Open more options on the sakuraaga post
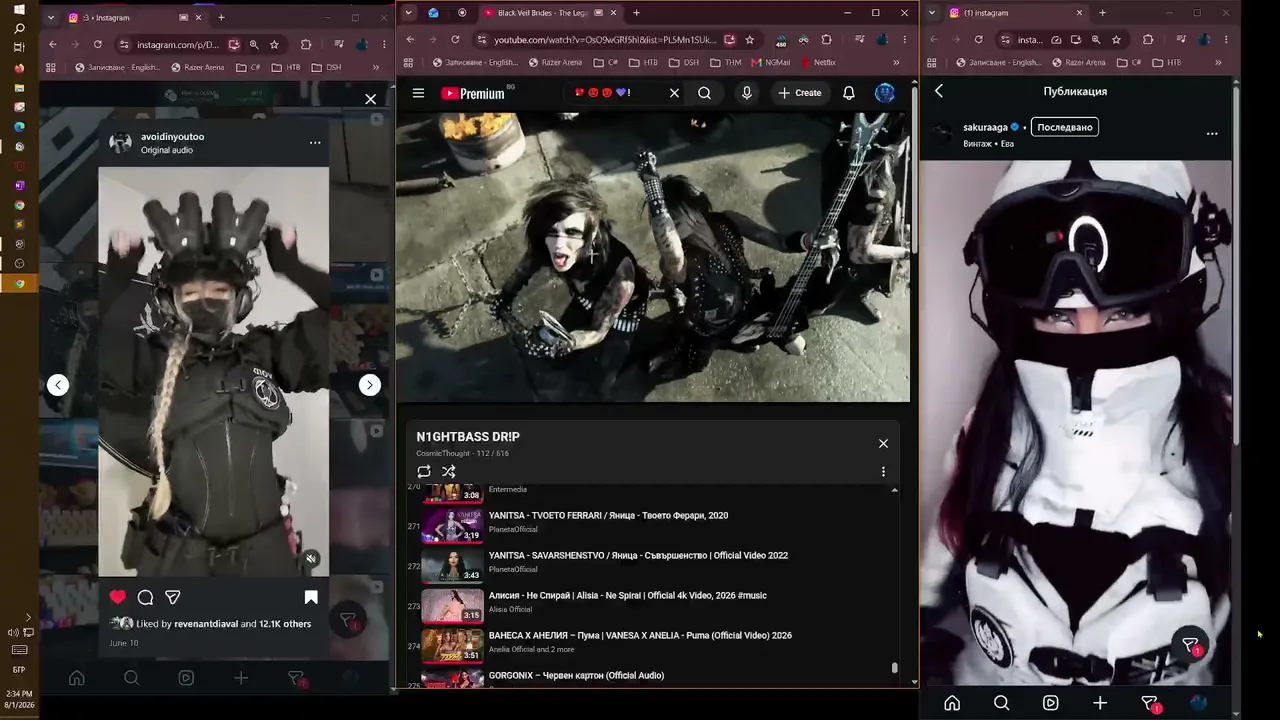Viewport: 1280px width, 720px height. [x=1212, y=133]
